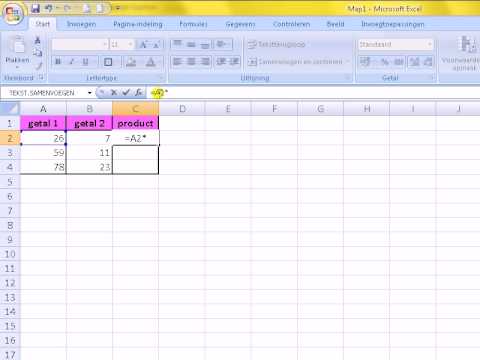
Task: Open the font size dropdown
Action: pos(130,44)
